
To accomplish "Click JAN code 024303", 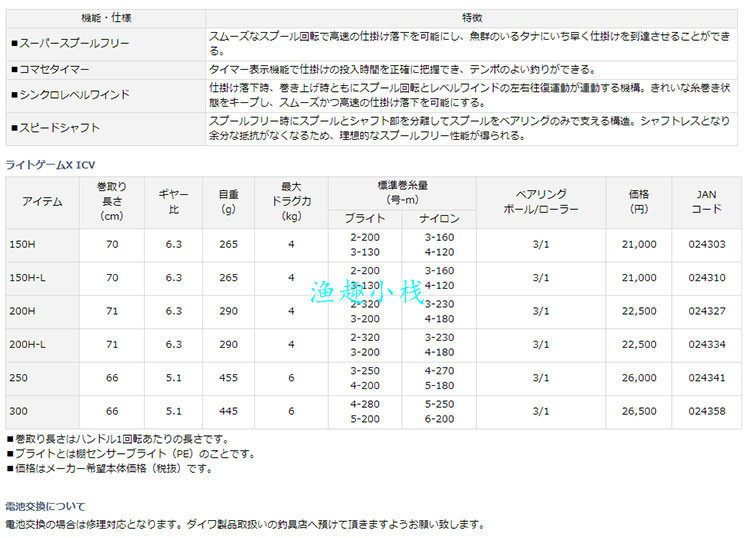I will click(x=707, y=245).
